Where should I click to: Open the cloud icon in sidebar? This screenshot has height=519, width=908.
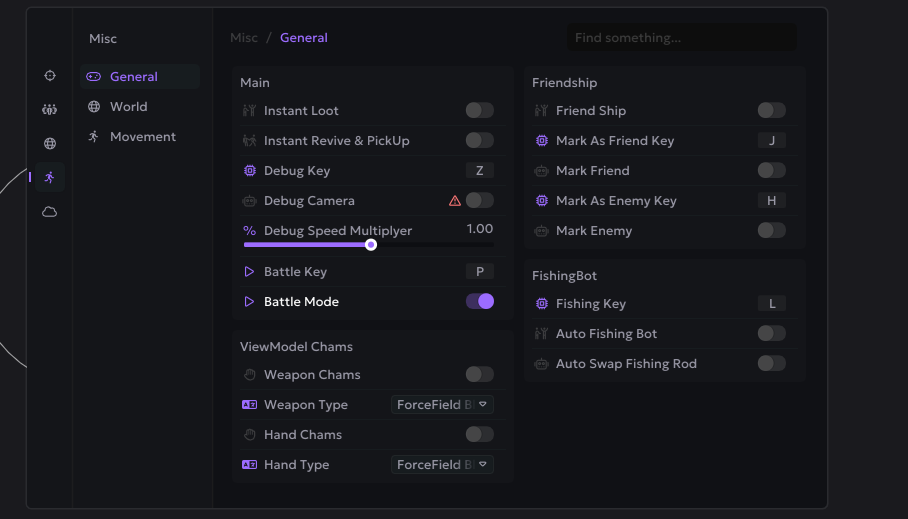(x=50, y=212)
